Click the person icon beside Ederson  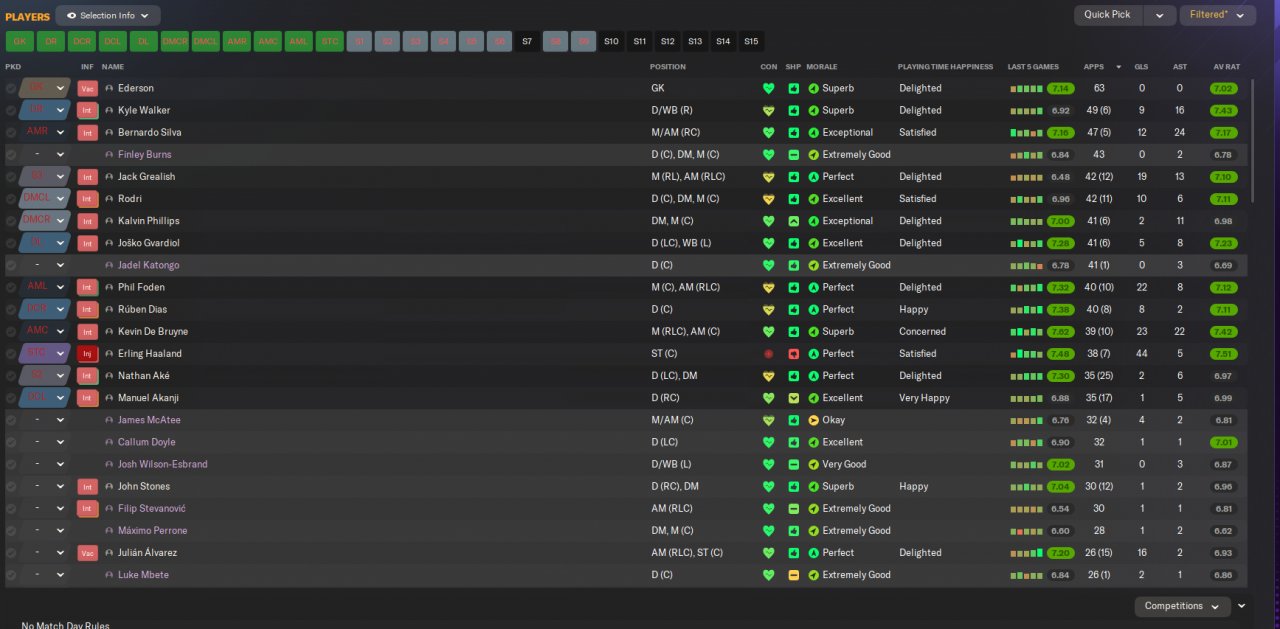point(109,88)
